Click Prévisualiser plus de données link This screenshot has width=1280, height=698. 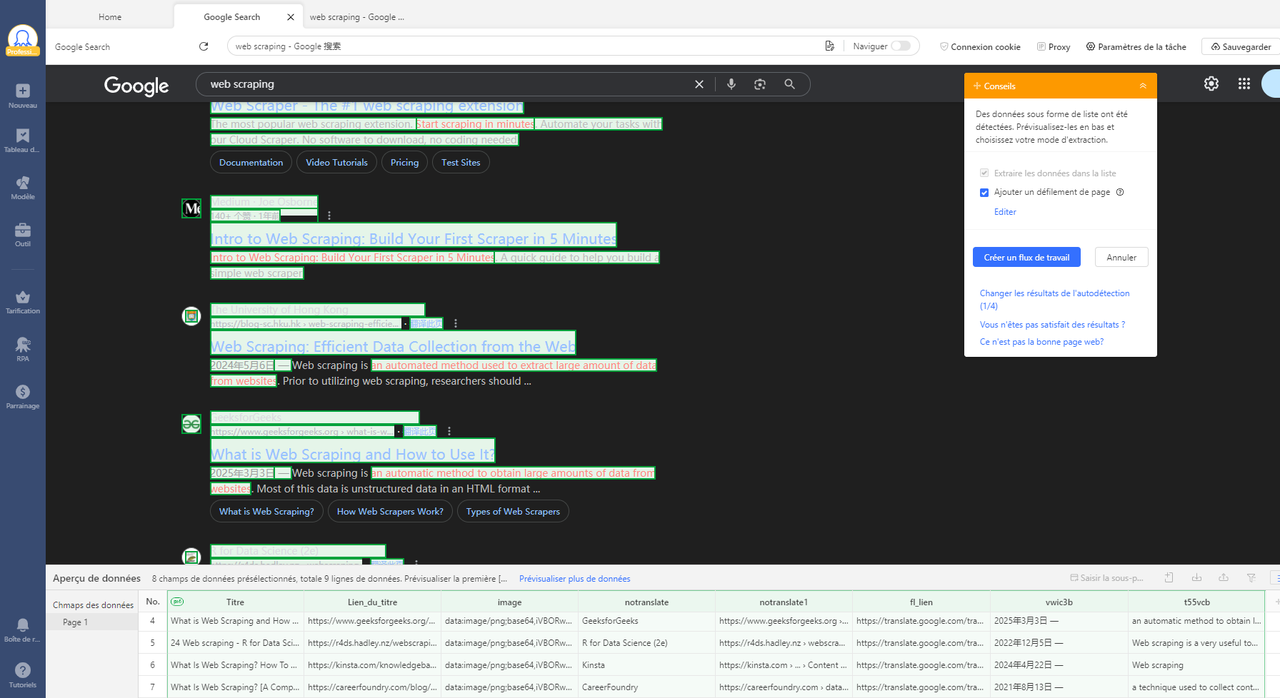[x=574, y=579]
